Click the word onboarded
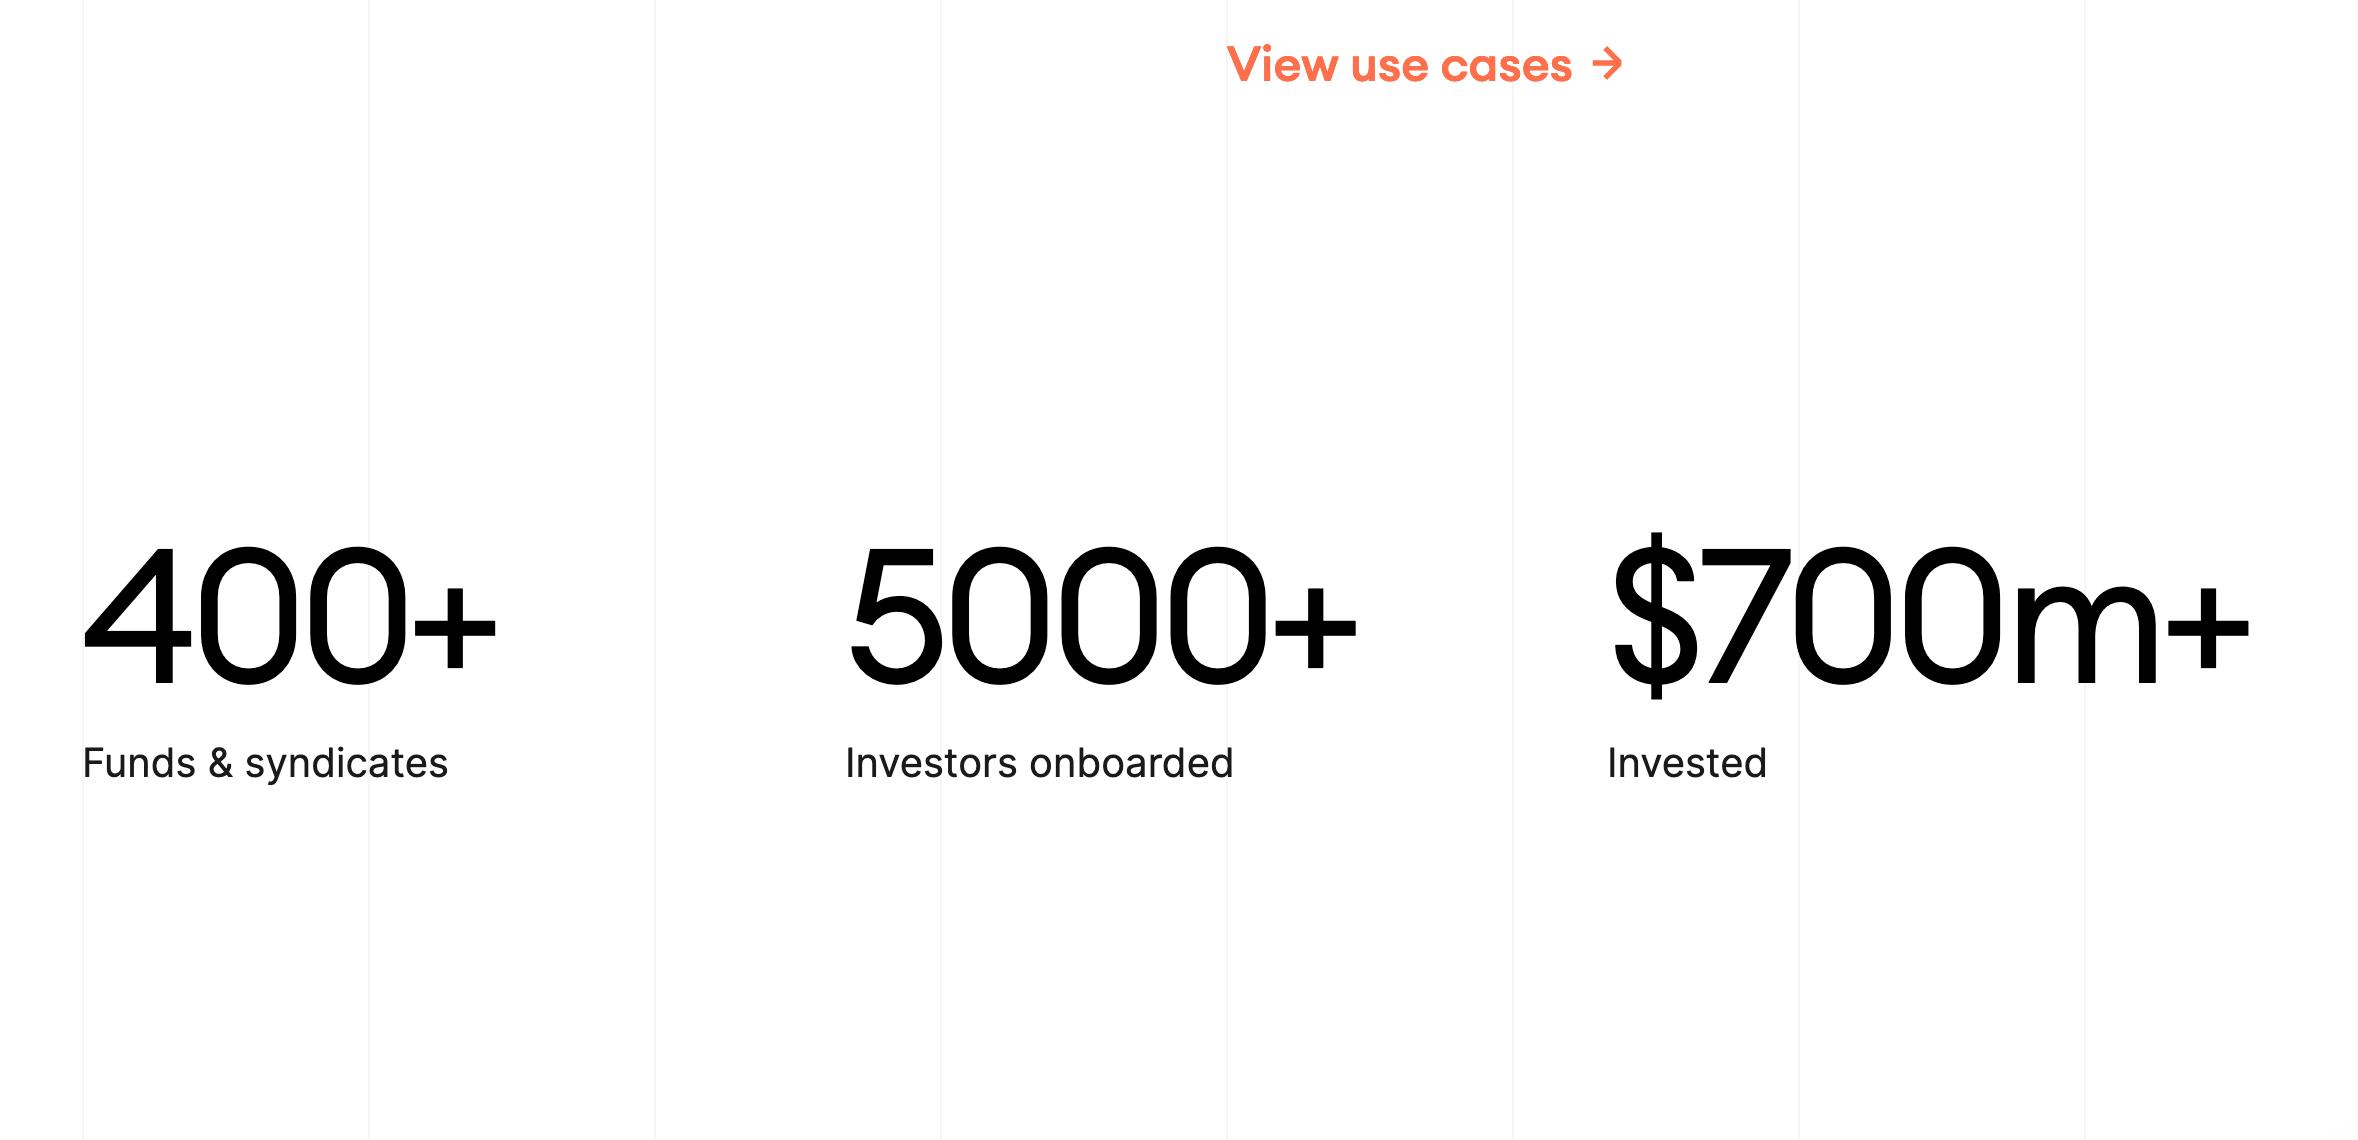Viewport: 2358px width, 1140px height. [x=1131, y=763]
